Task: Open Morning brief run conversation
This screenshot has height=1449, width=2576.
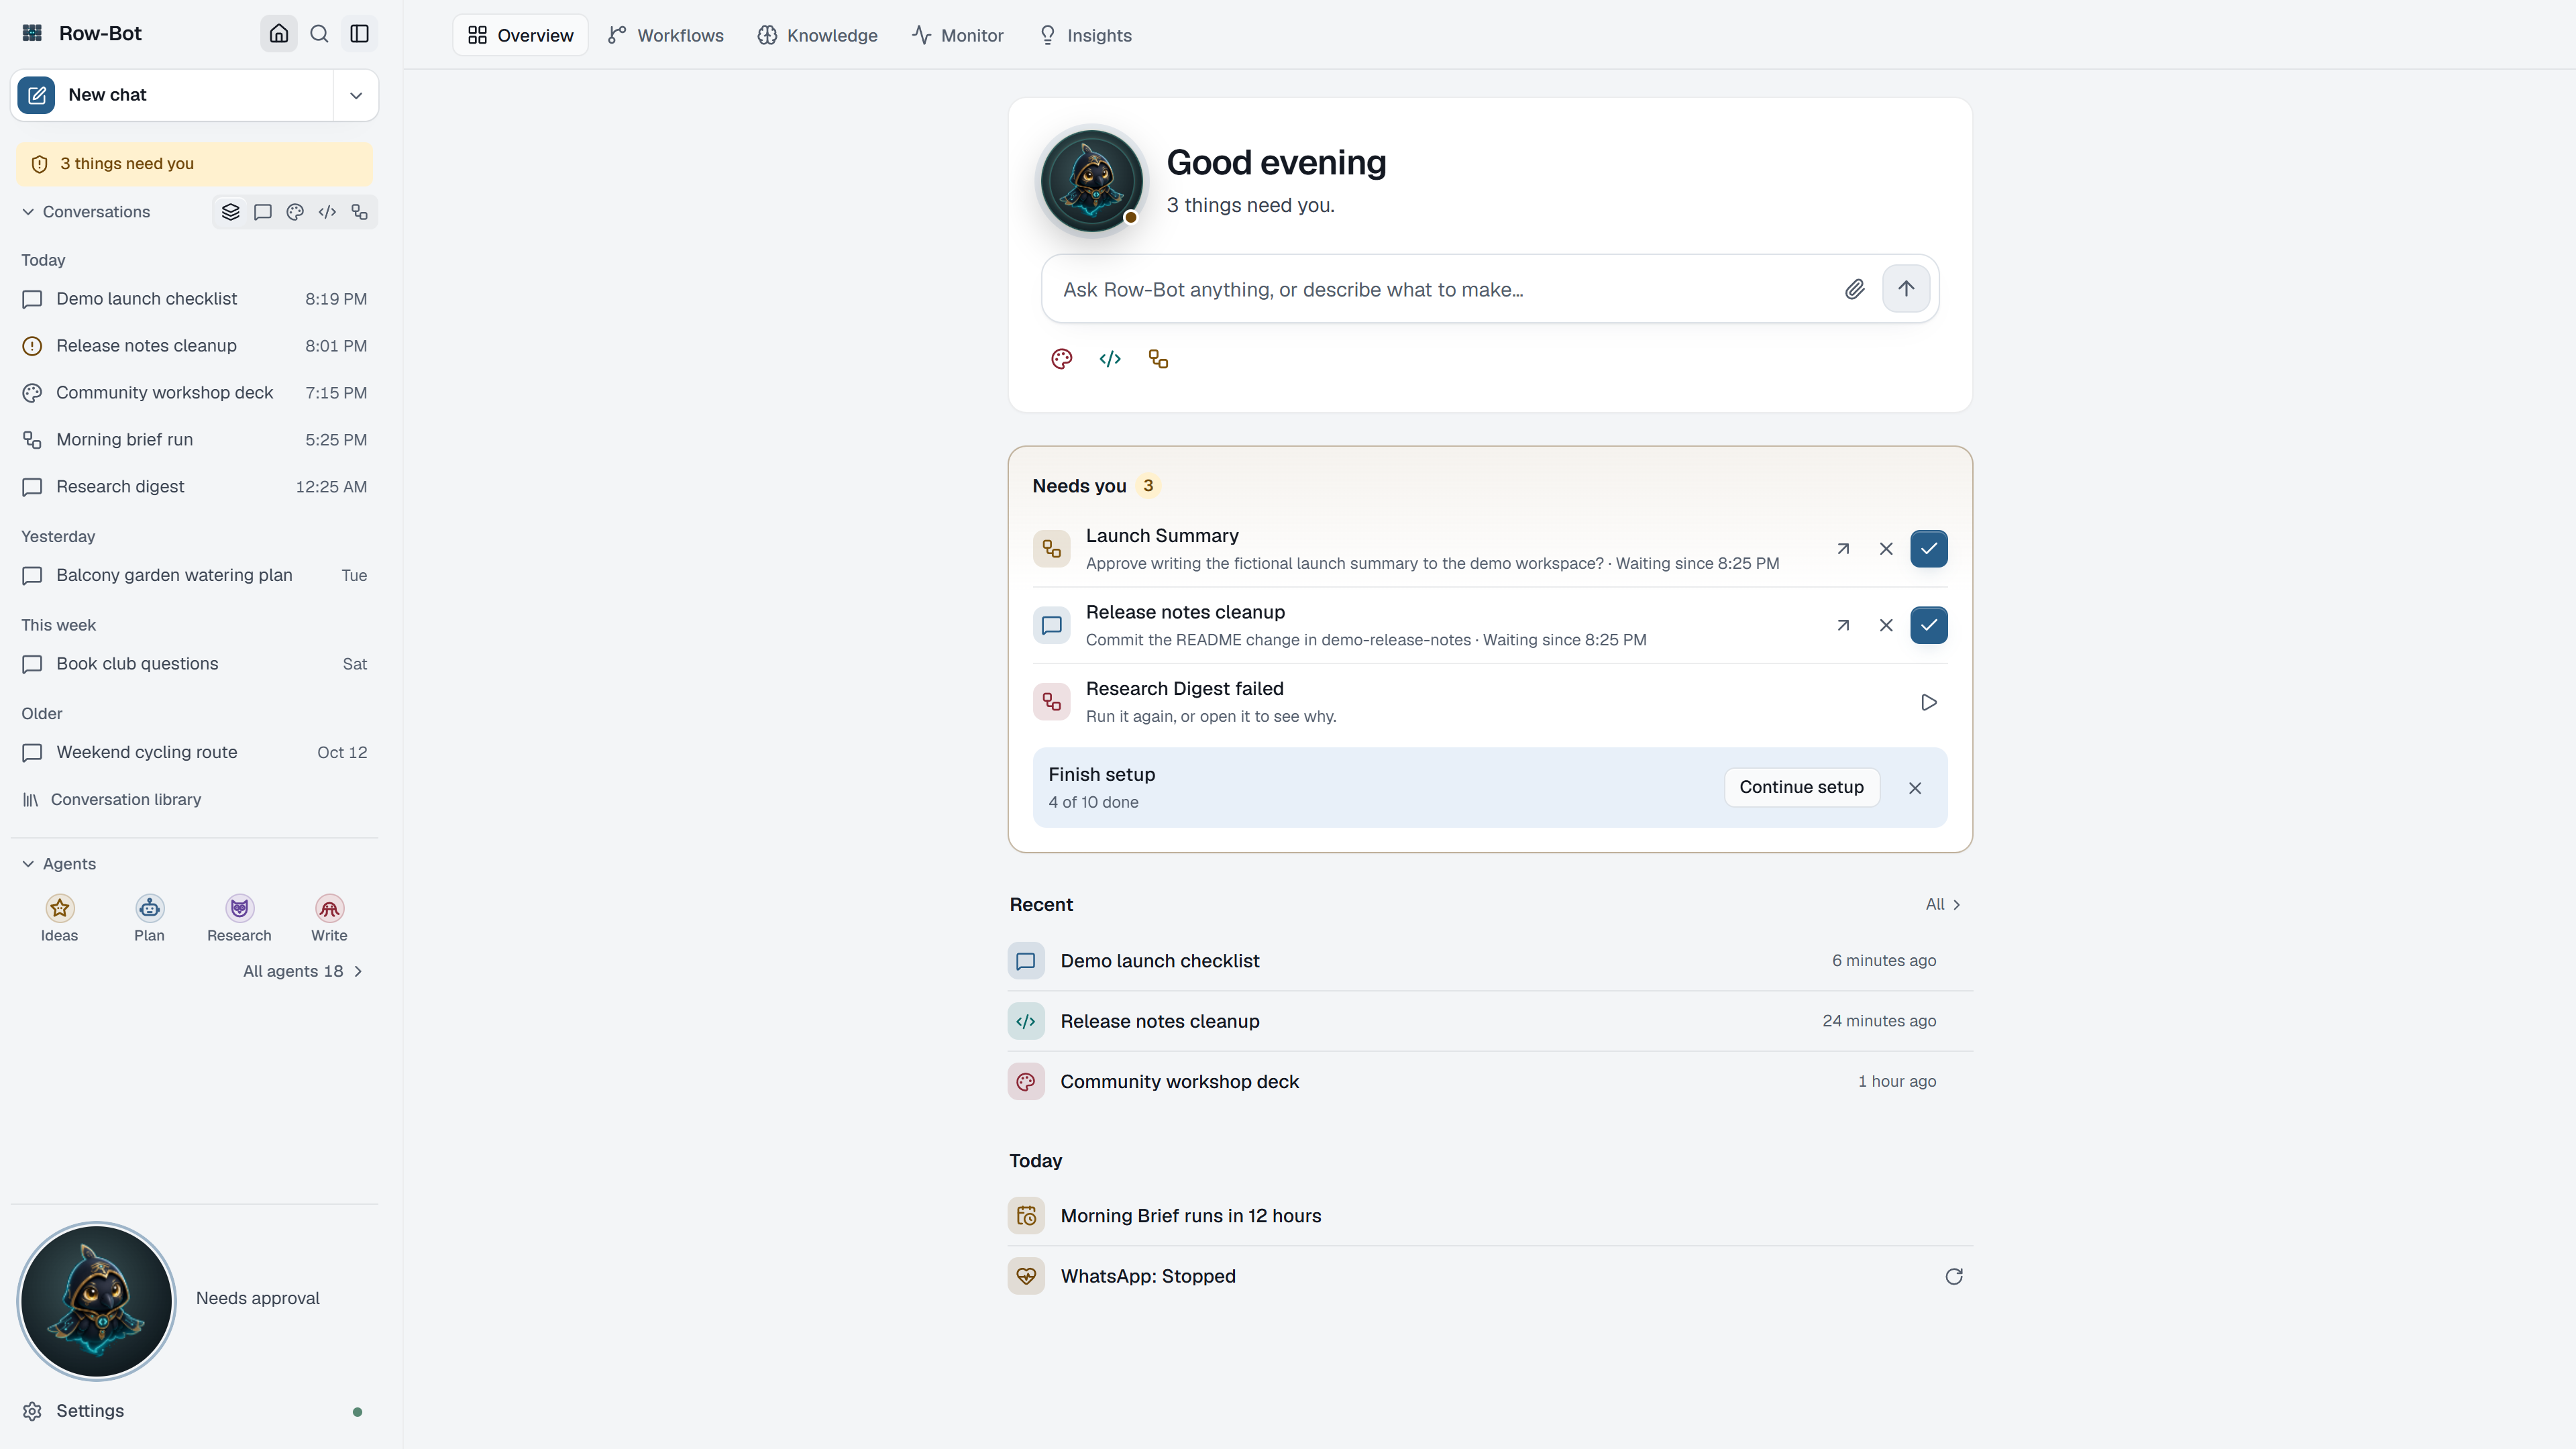Action: click(194, 440)
